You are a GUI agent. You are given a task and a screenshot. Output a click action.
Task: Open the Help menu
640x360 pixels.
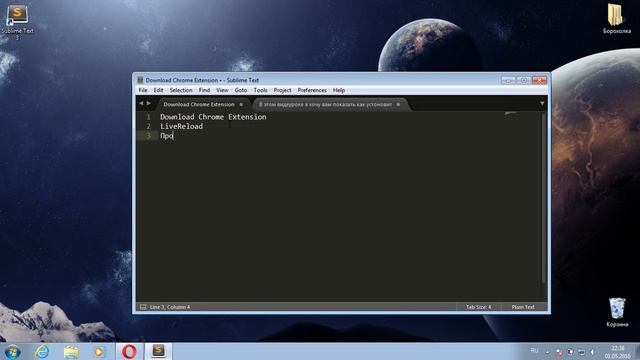339,90
